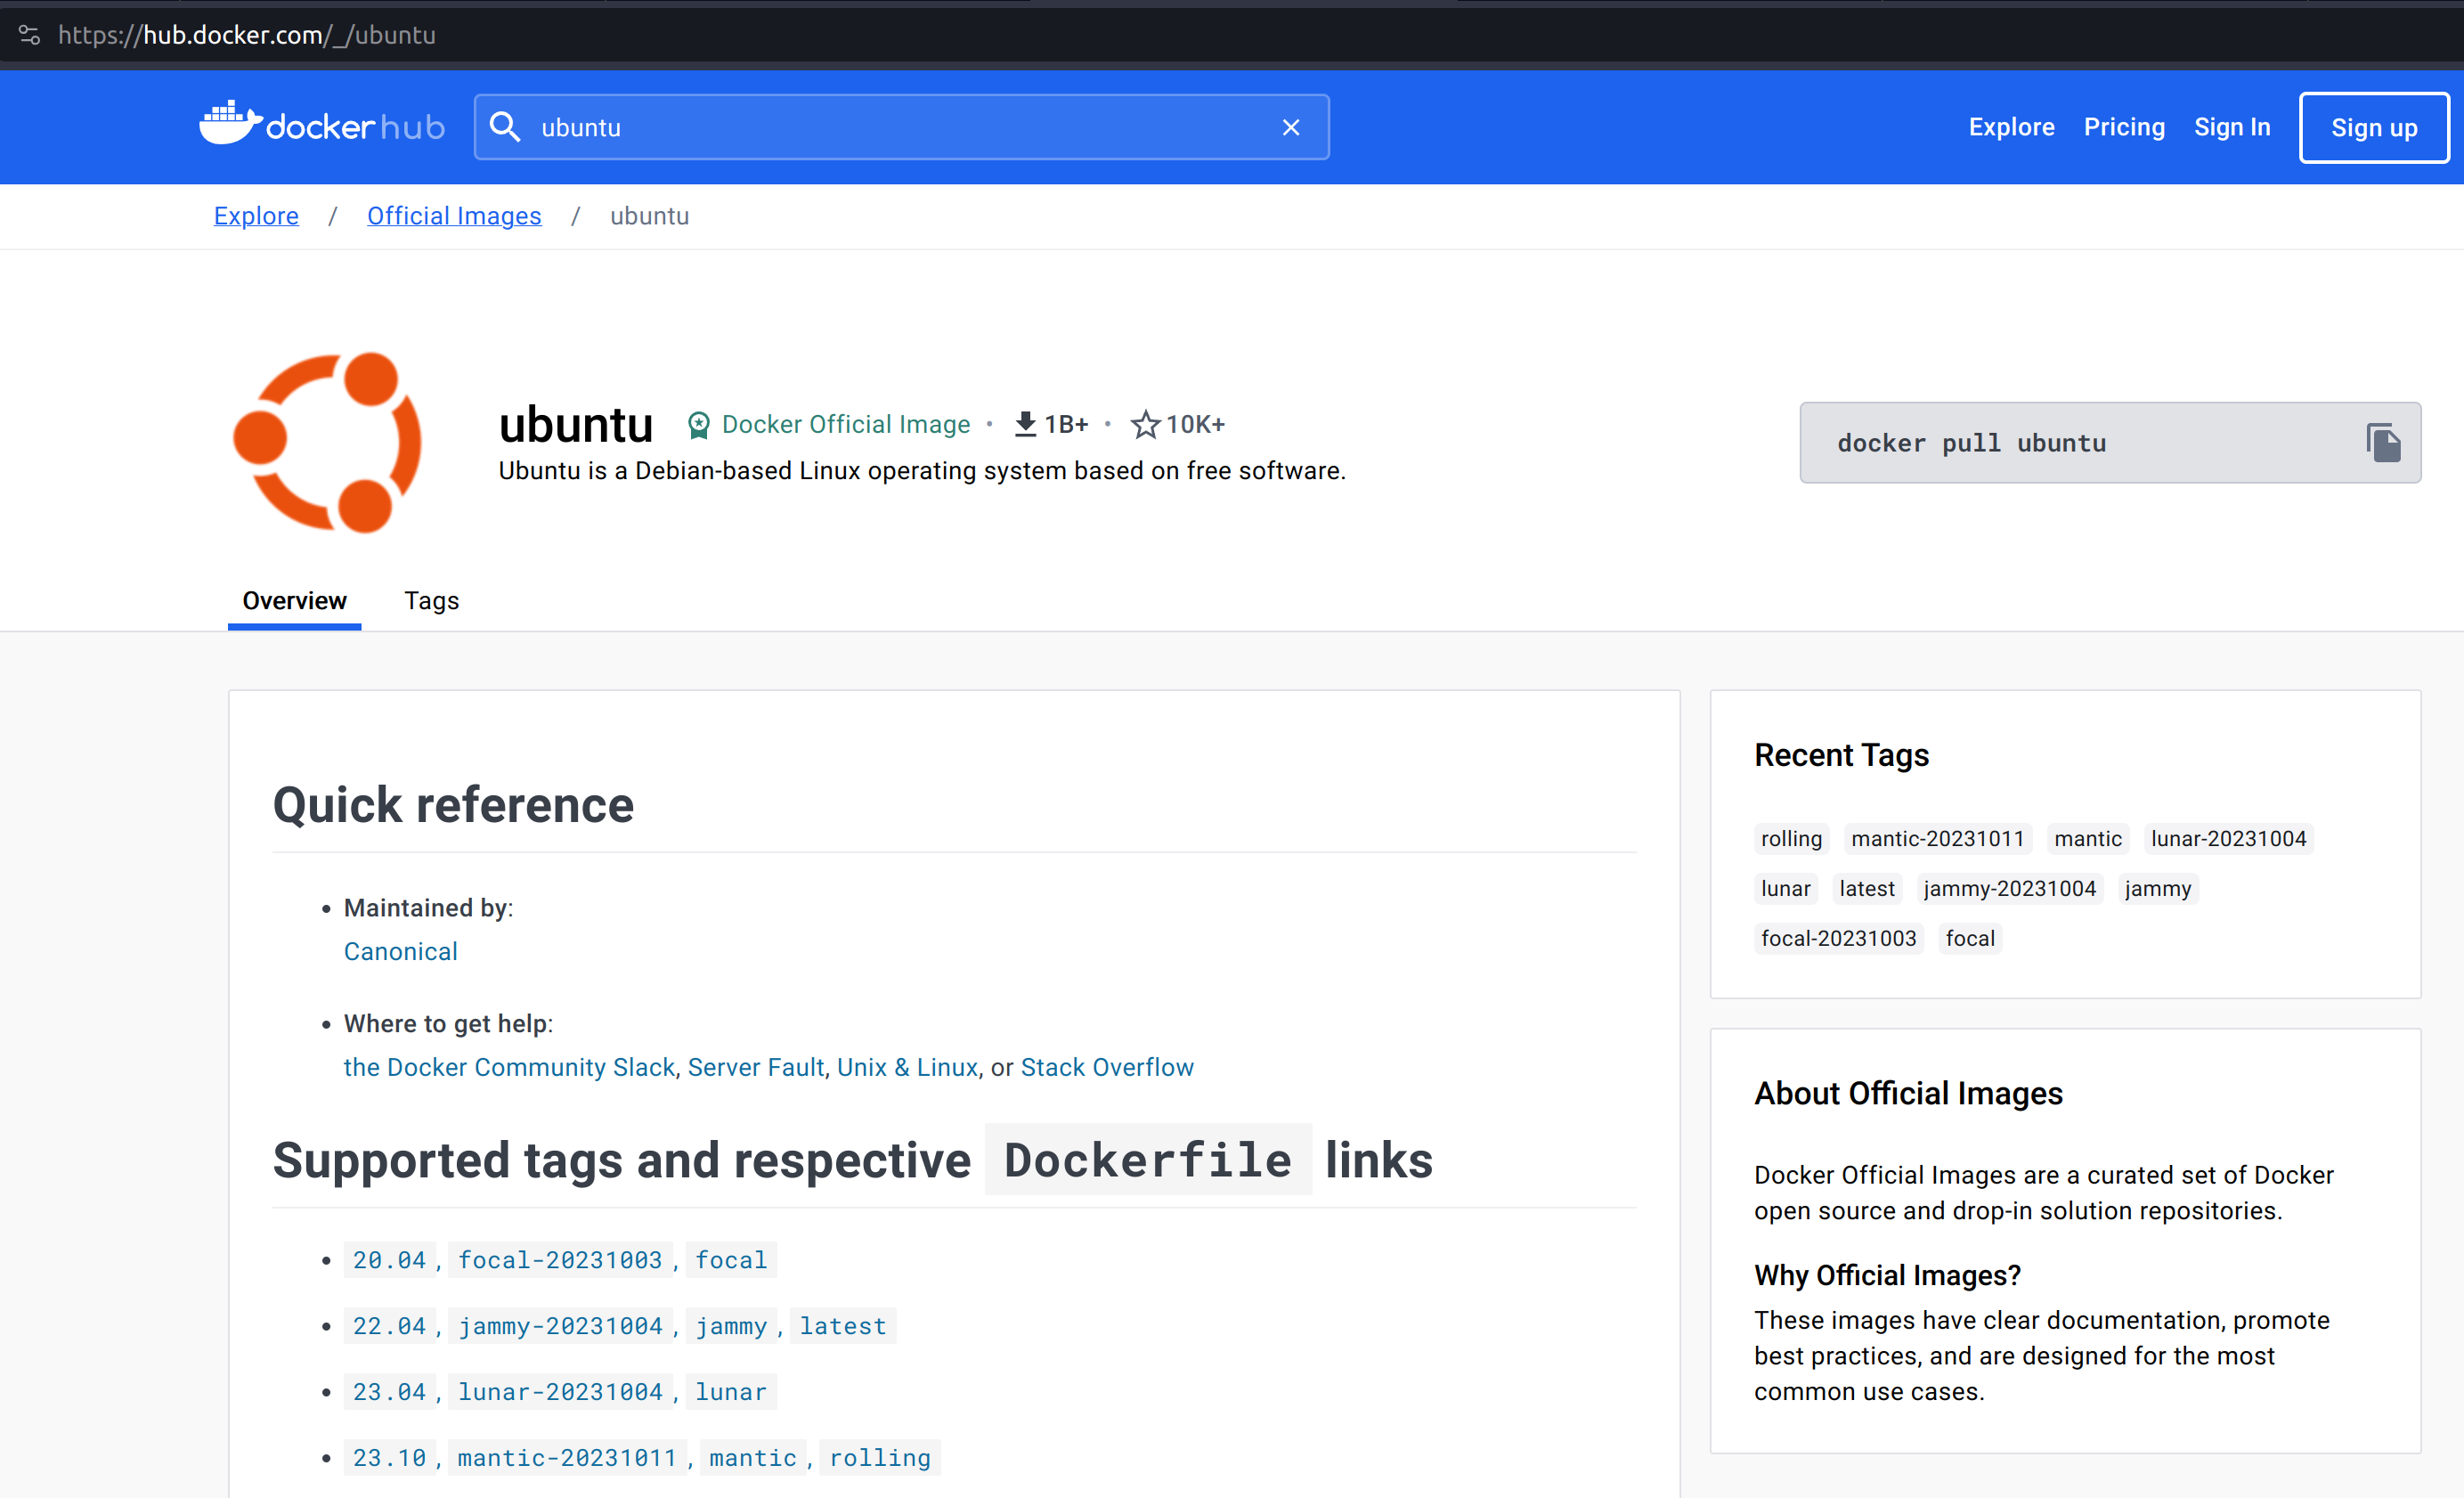Viewport: 2464px width, 1498px height.
Task: Open the Stack Overflow help link
Action: click(x=1106, y=1067)
